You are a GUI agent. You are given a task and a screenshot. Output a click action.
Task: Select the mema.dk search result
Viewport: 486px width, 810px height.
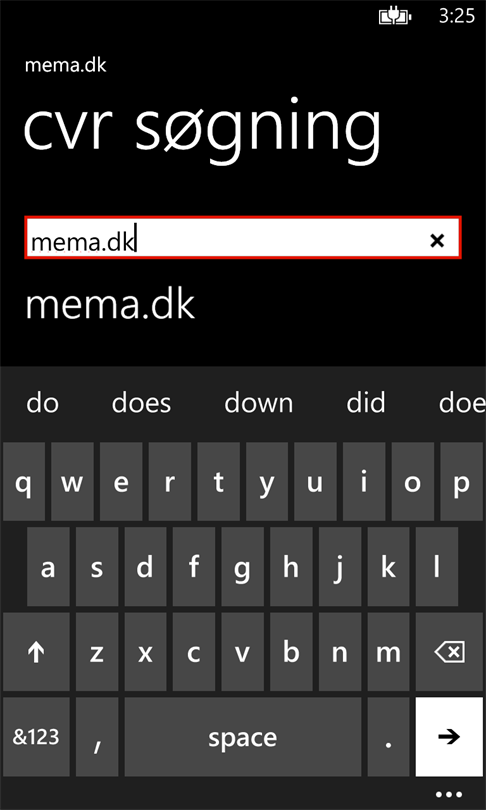point(111,305)
